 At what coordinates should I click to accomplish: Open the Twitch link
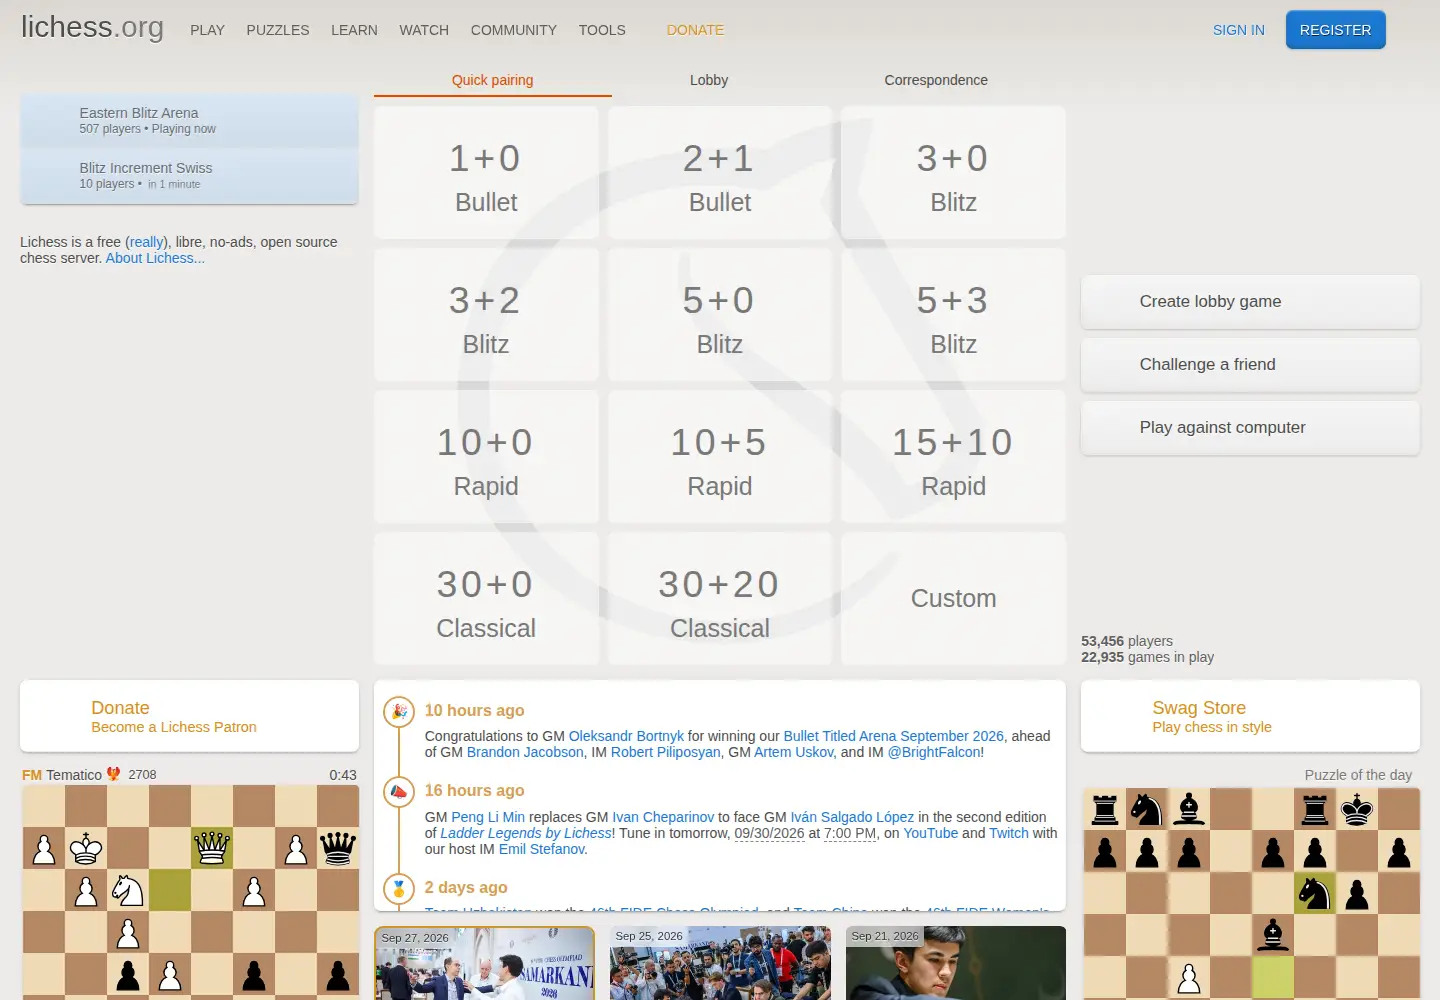(1008, 833)
